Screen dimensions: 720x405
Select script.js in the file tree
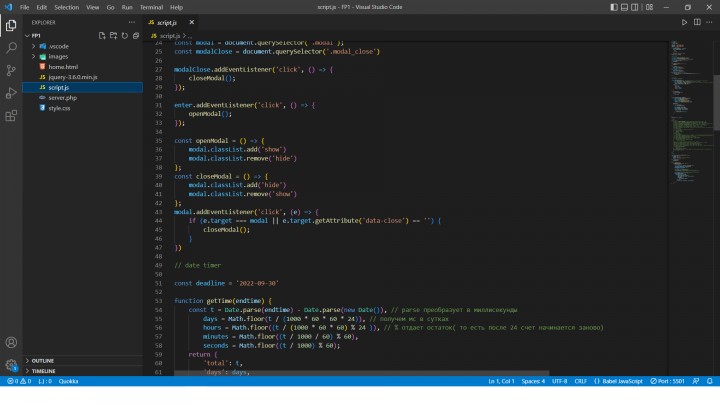[x=82, y=87]
